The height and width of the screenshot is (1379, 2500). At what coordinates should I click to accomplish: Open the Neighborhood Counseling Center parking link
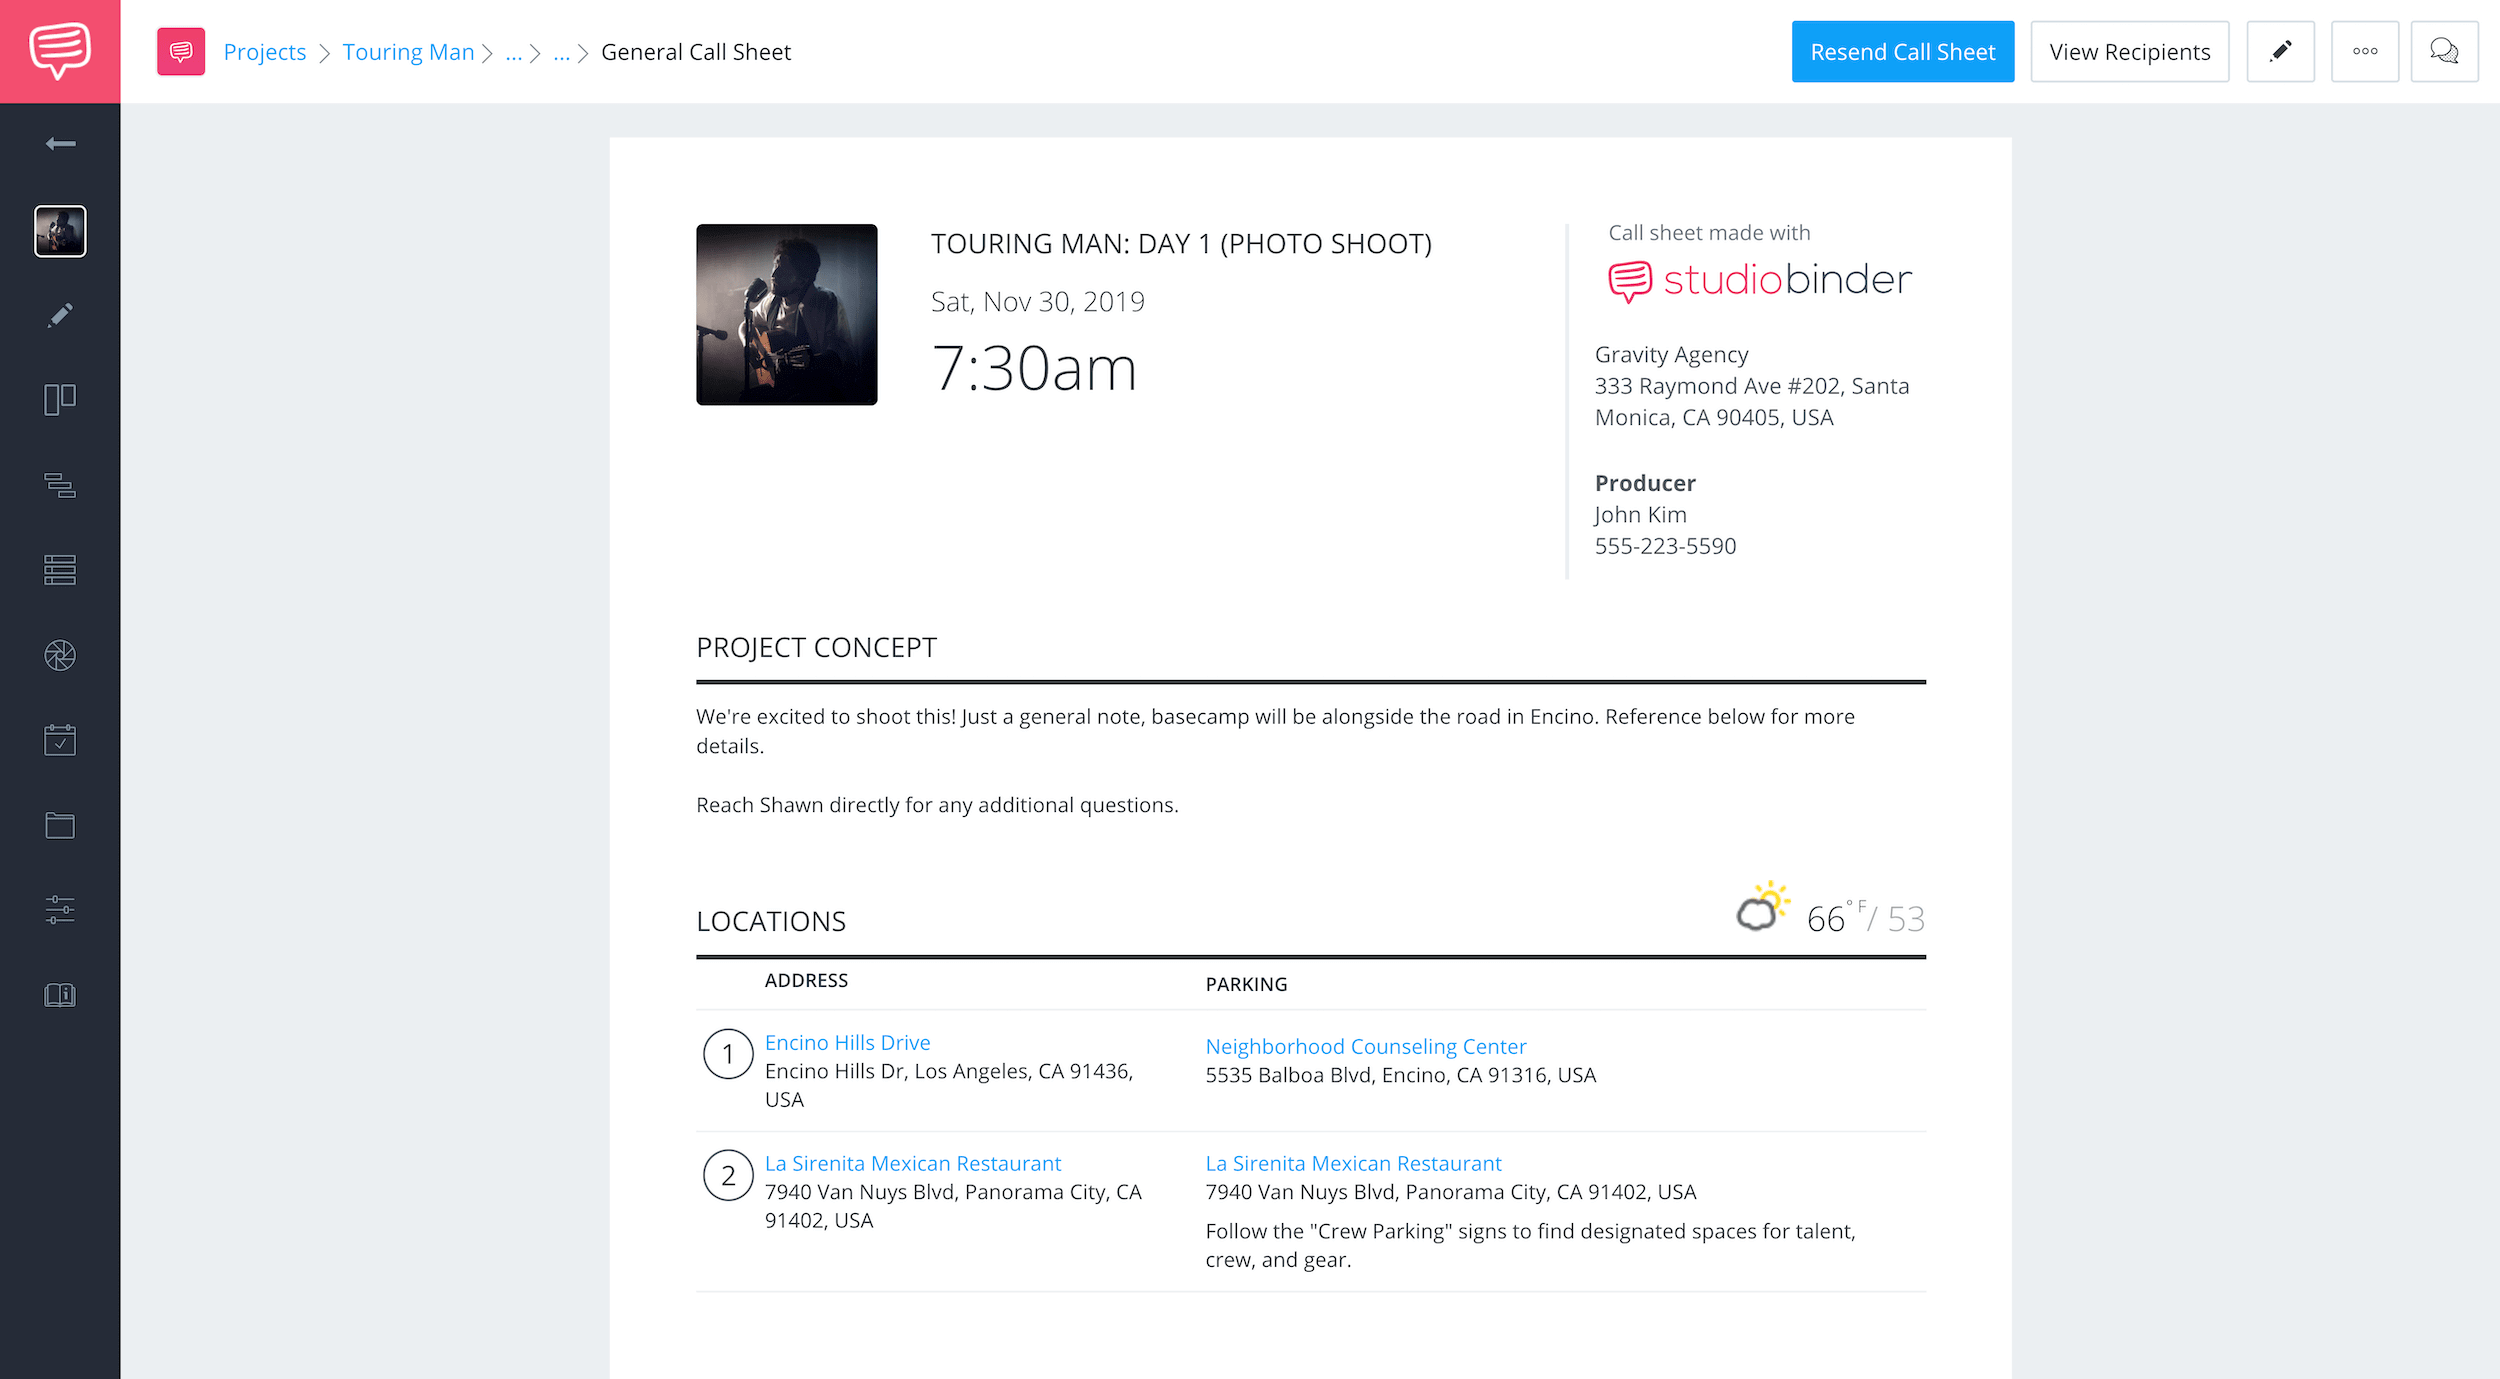[x=1365, y=1046]
